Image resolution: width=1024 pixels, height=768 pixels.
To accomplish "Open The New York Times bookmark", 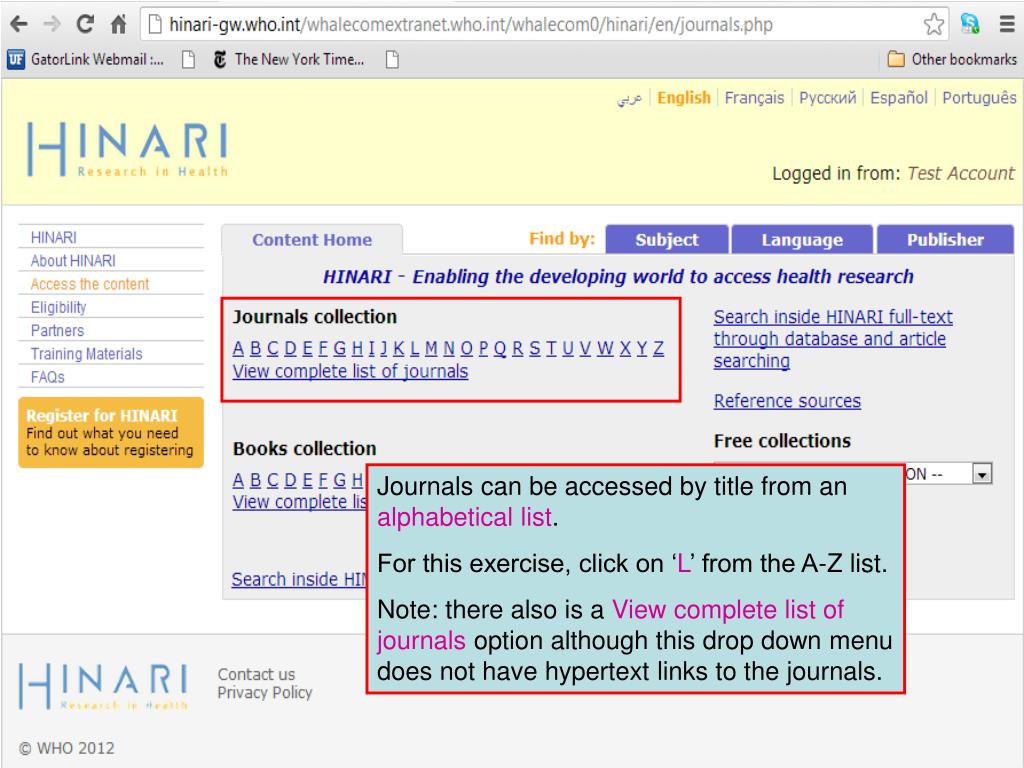I will tap(288, 59).
